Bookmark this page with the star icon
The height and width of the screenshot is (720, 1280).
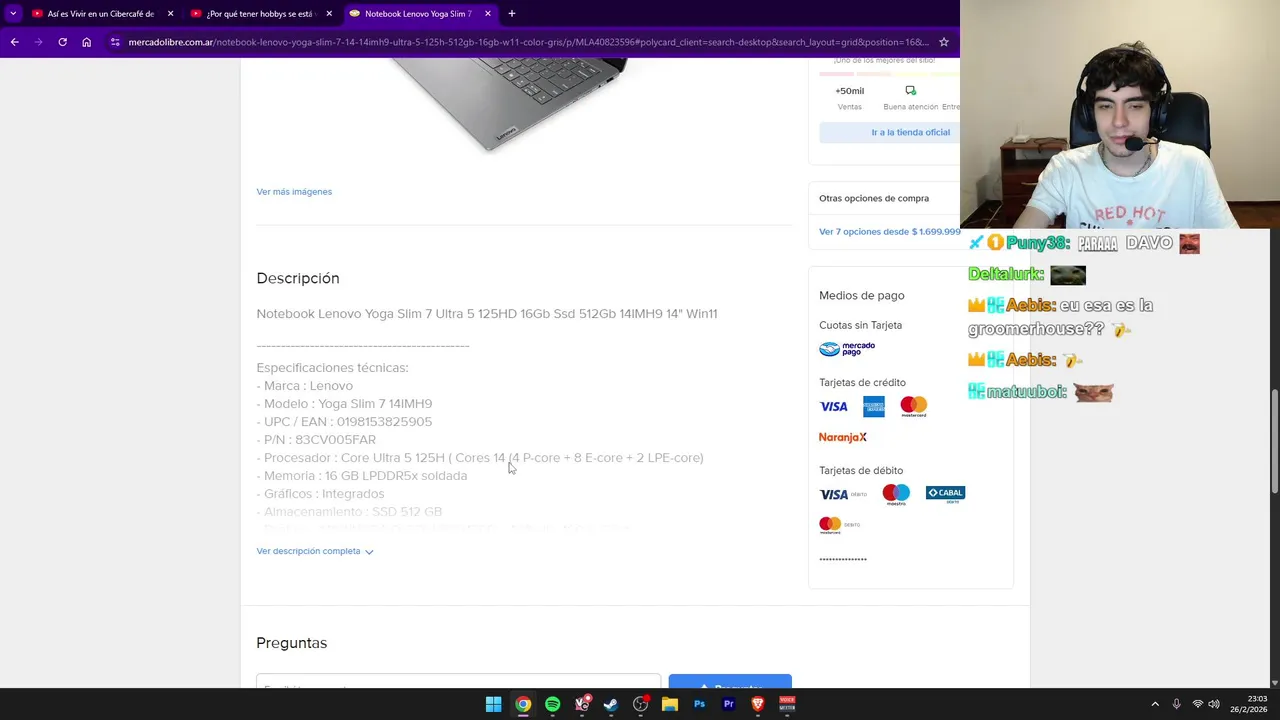pos(943,42)
